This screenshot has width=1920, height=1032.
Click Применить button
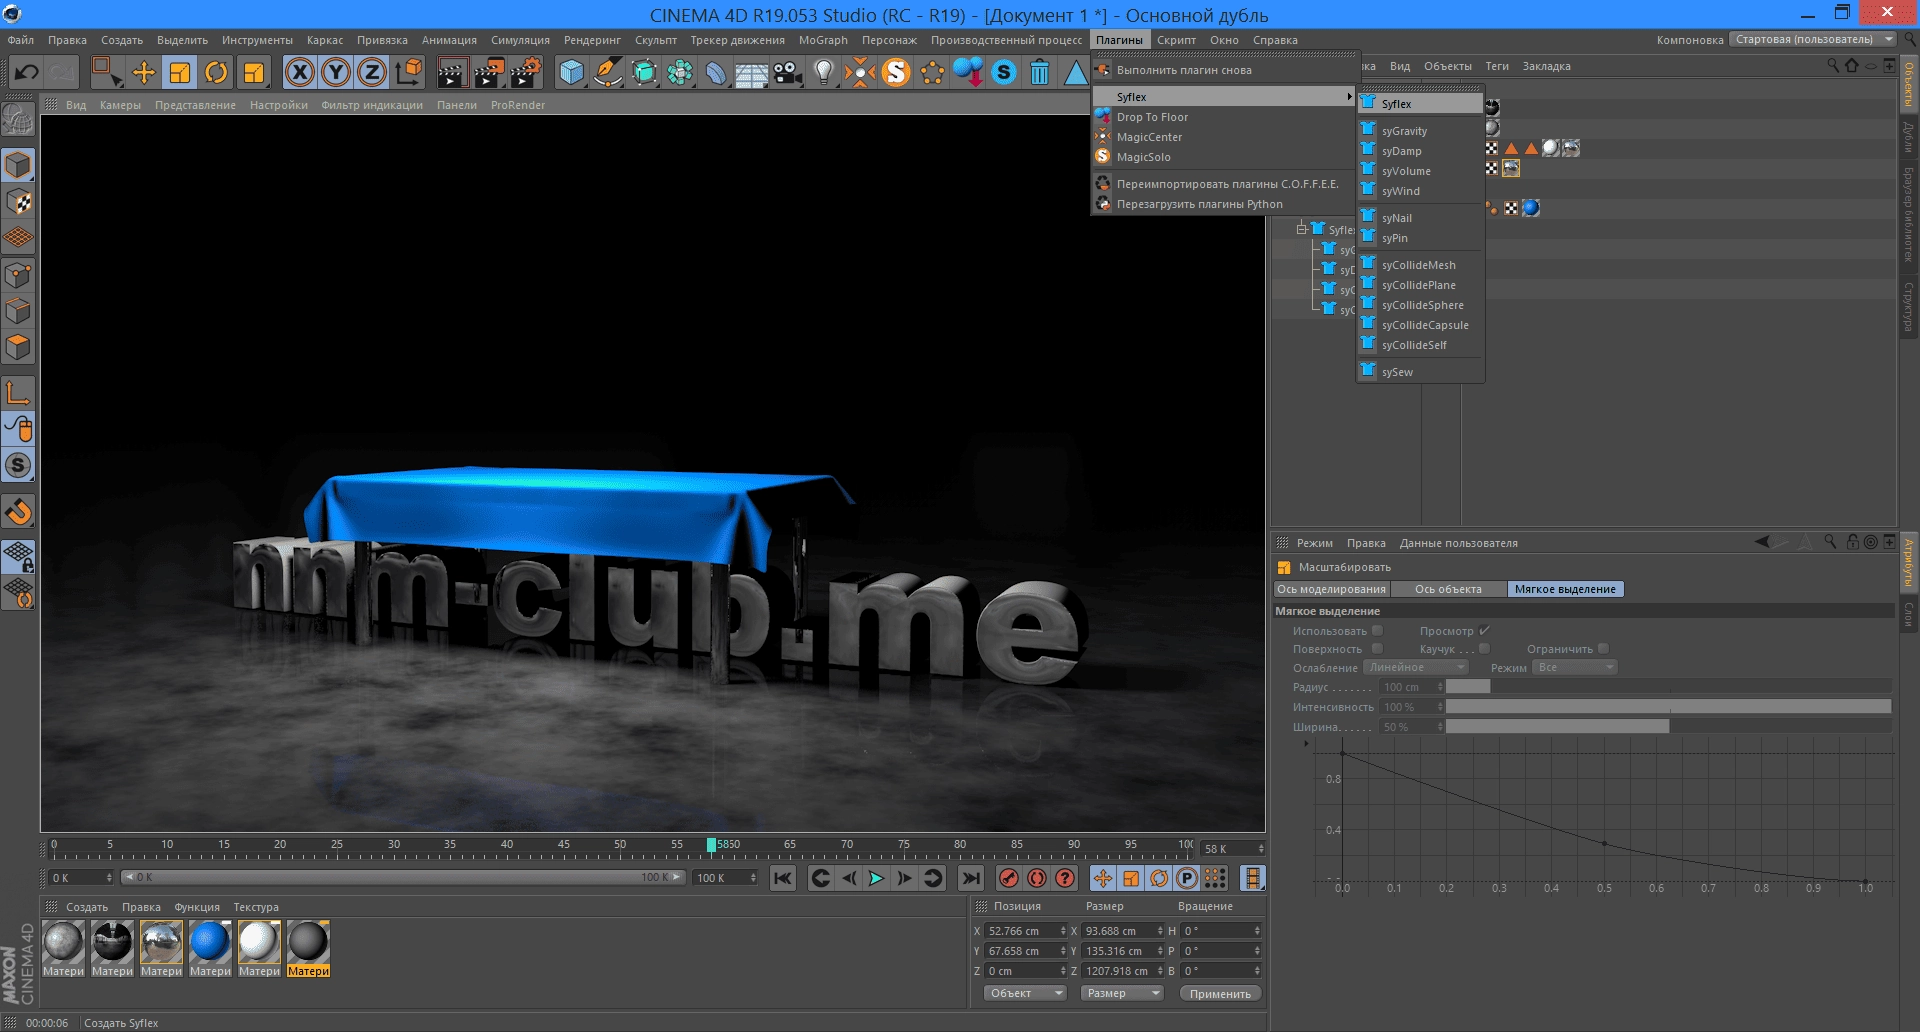coord(1220,993)
